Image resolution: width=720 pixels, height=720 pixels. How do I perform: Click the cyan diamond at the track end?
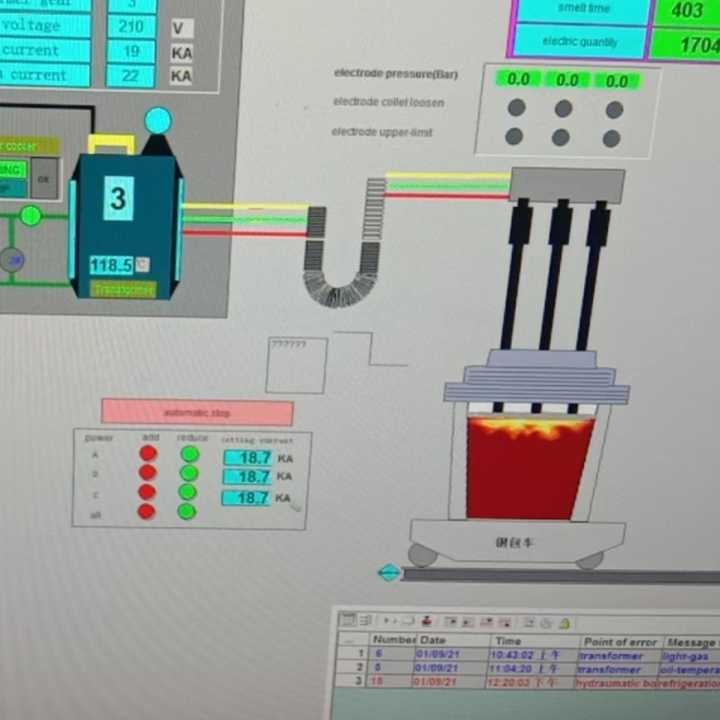click(x=389, y=573)
